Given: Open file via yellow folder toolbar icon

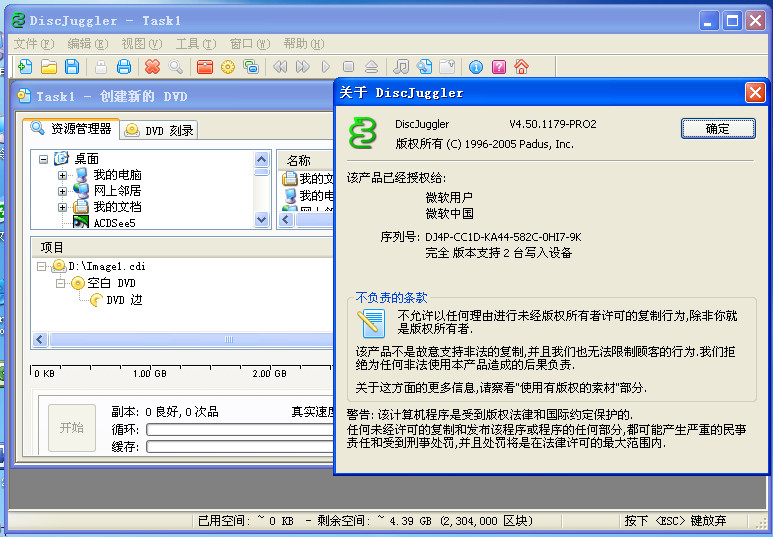Looking at the screenshot, I should [49, 67].
